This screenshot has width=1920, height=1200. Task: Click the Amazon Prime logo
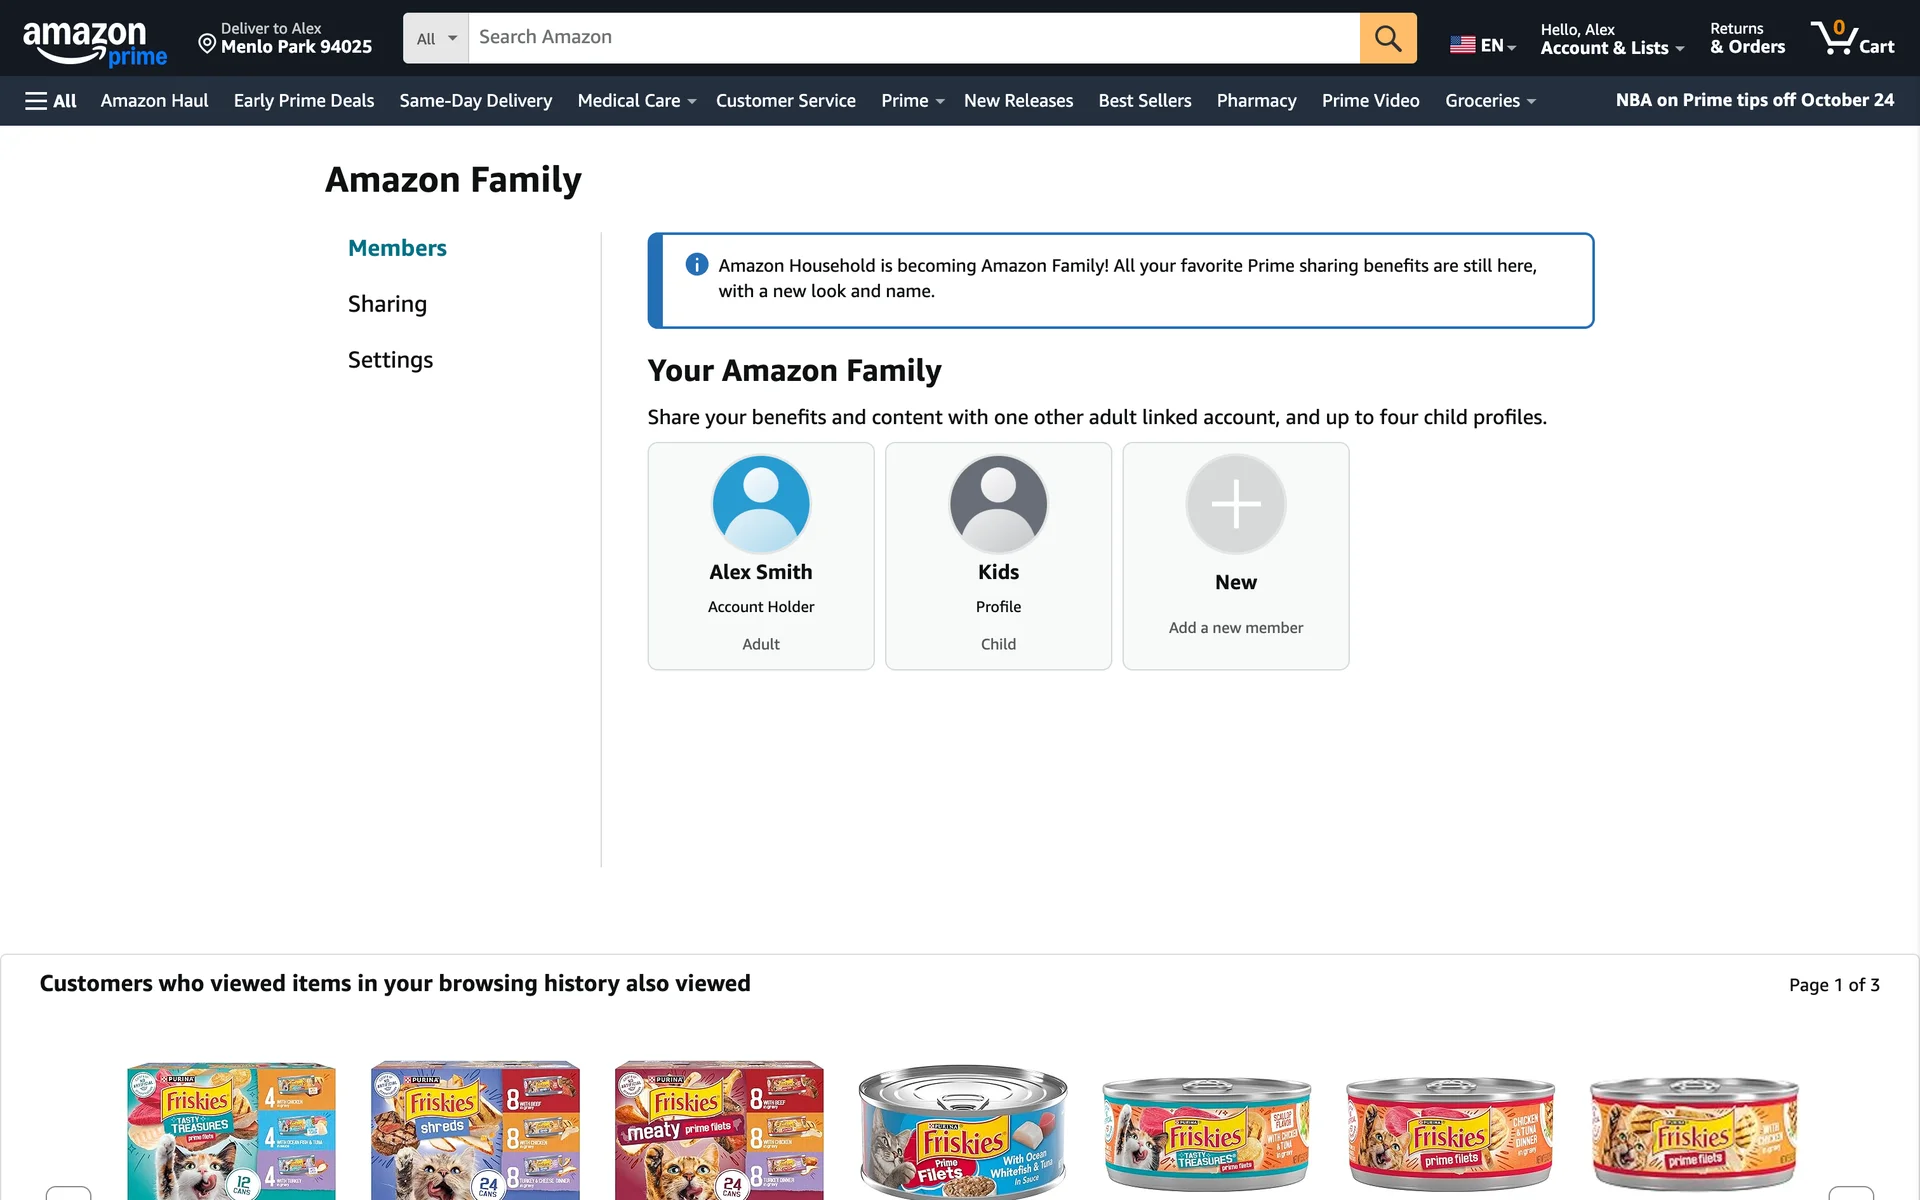point(95,43)
